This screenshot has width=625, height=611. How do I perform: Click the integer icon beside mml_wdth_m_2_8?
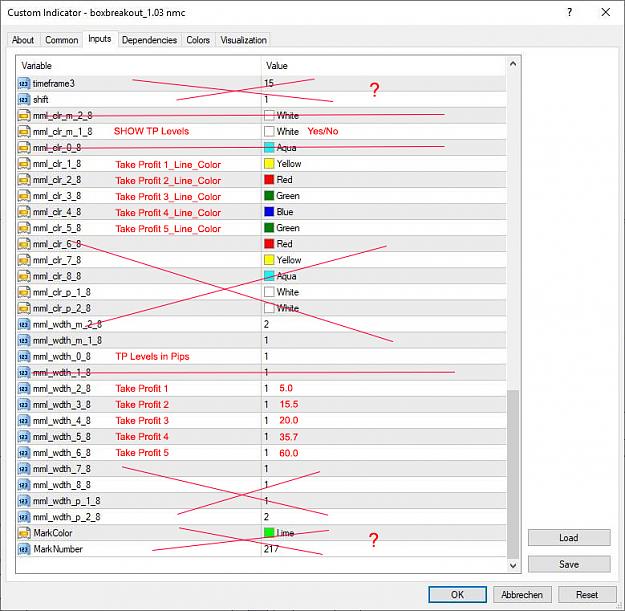click(24, 324)
